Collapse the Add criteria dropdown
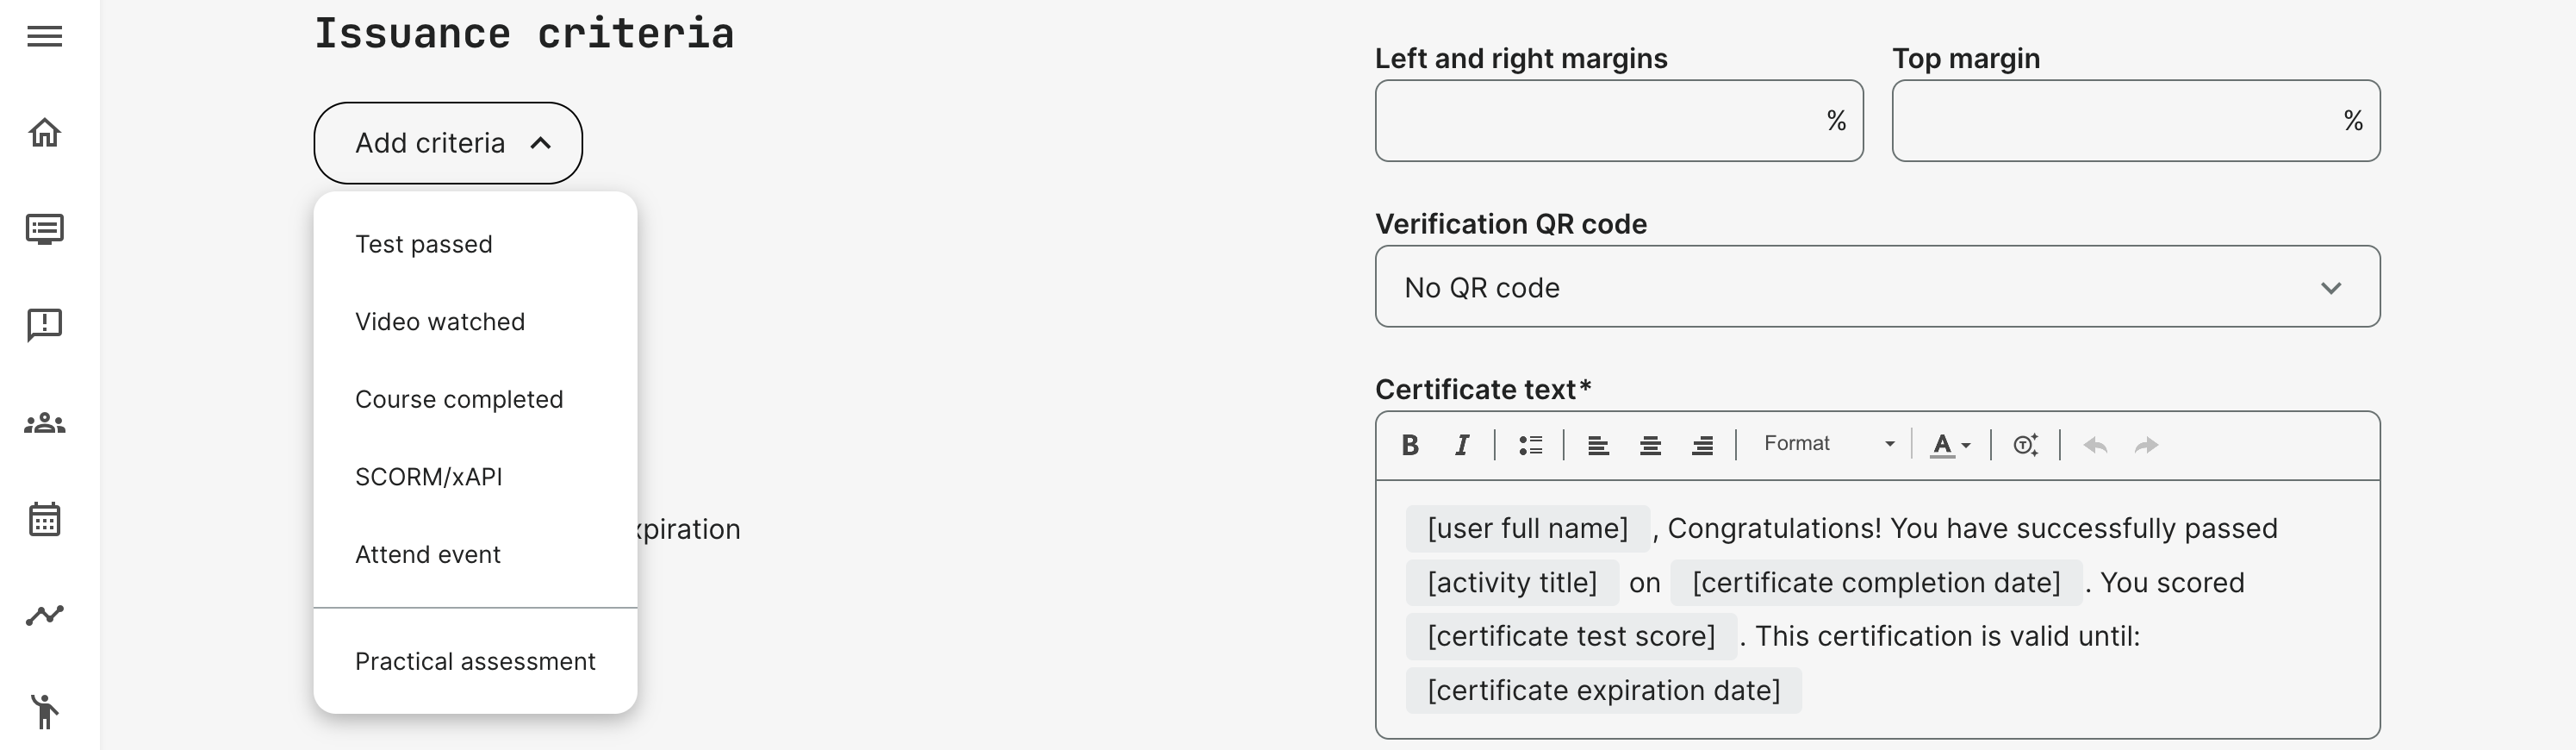 (x=448, y=143)
